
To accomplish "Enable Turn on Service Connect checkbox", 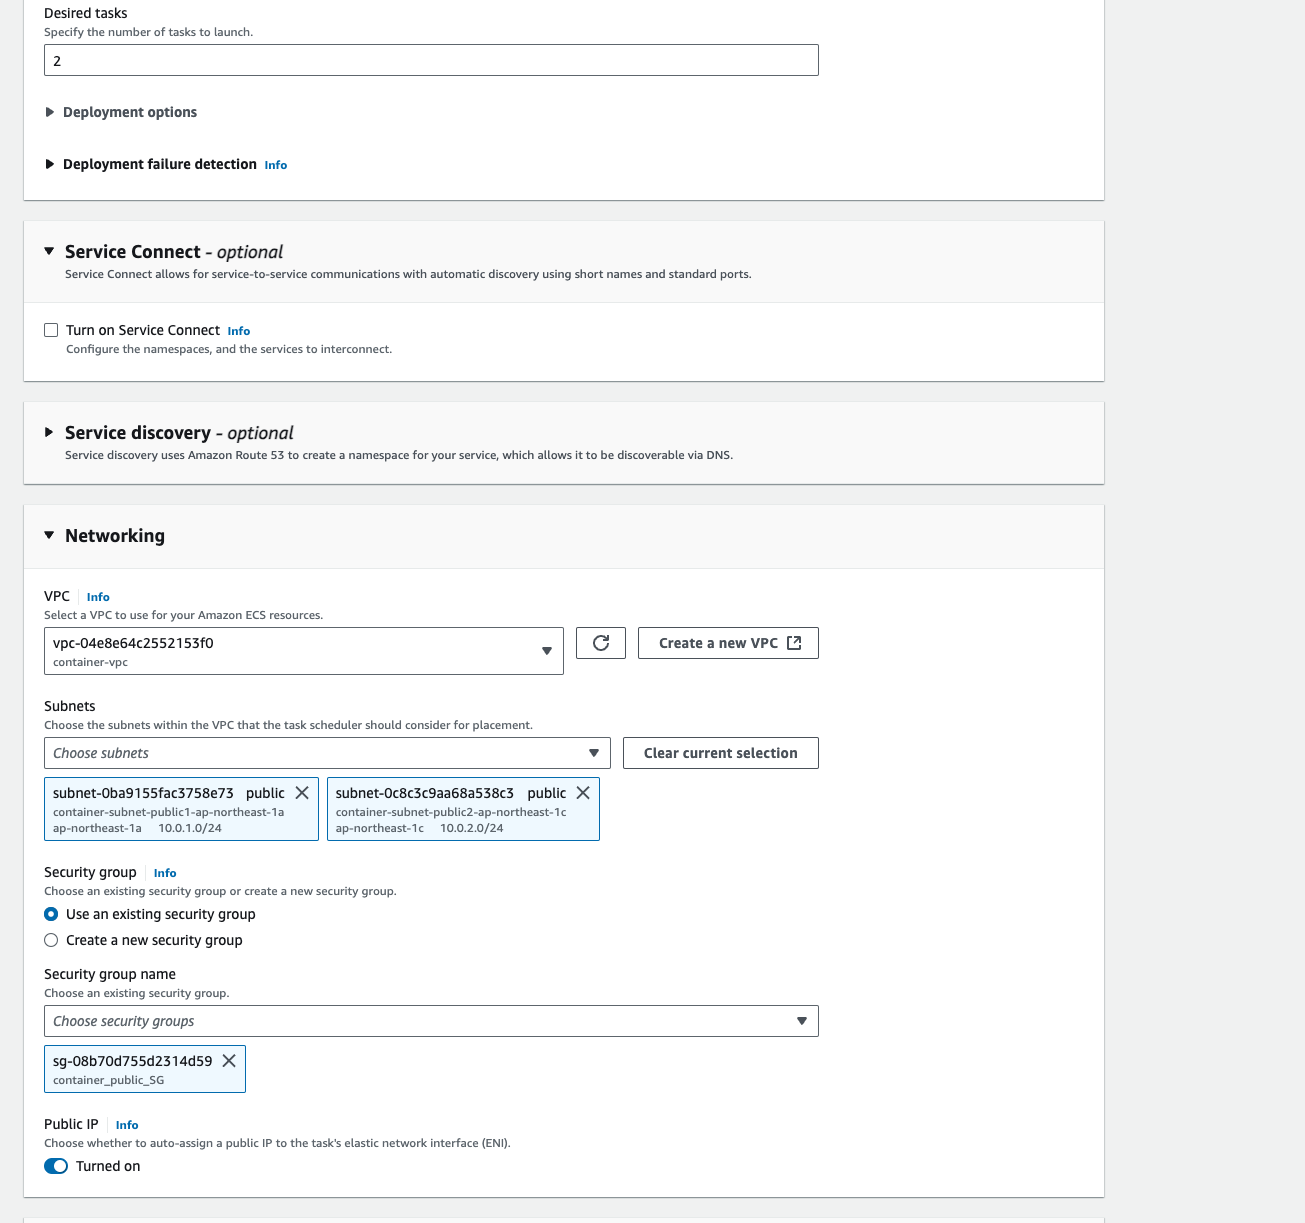I will click(x=51, y=330).
